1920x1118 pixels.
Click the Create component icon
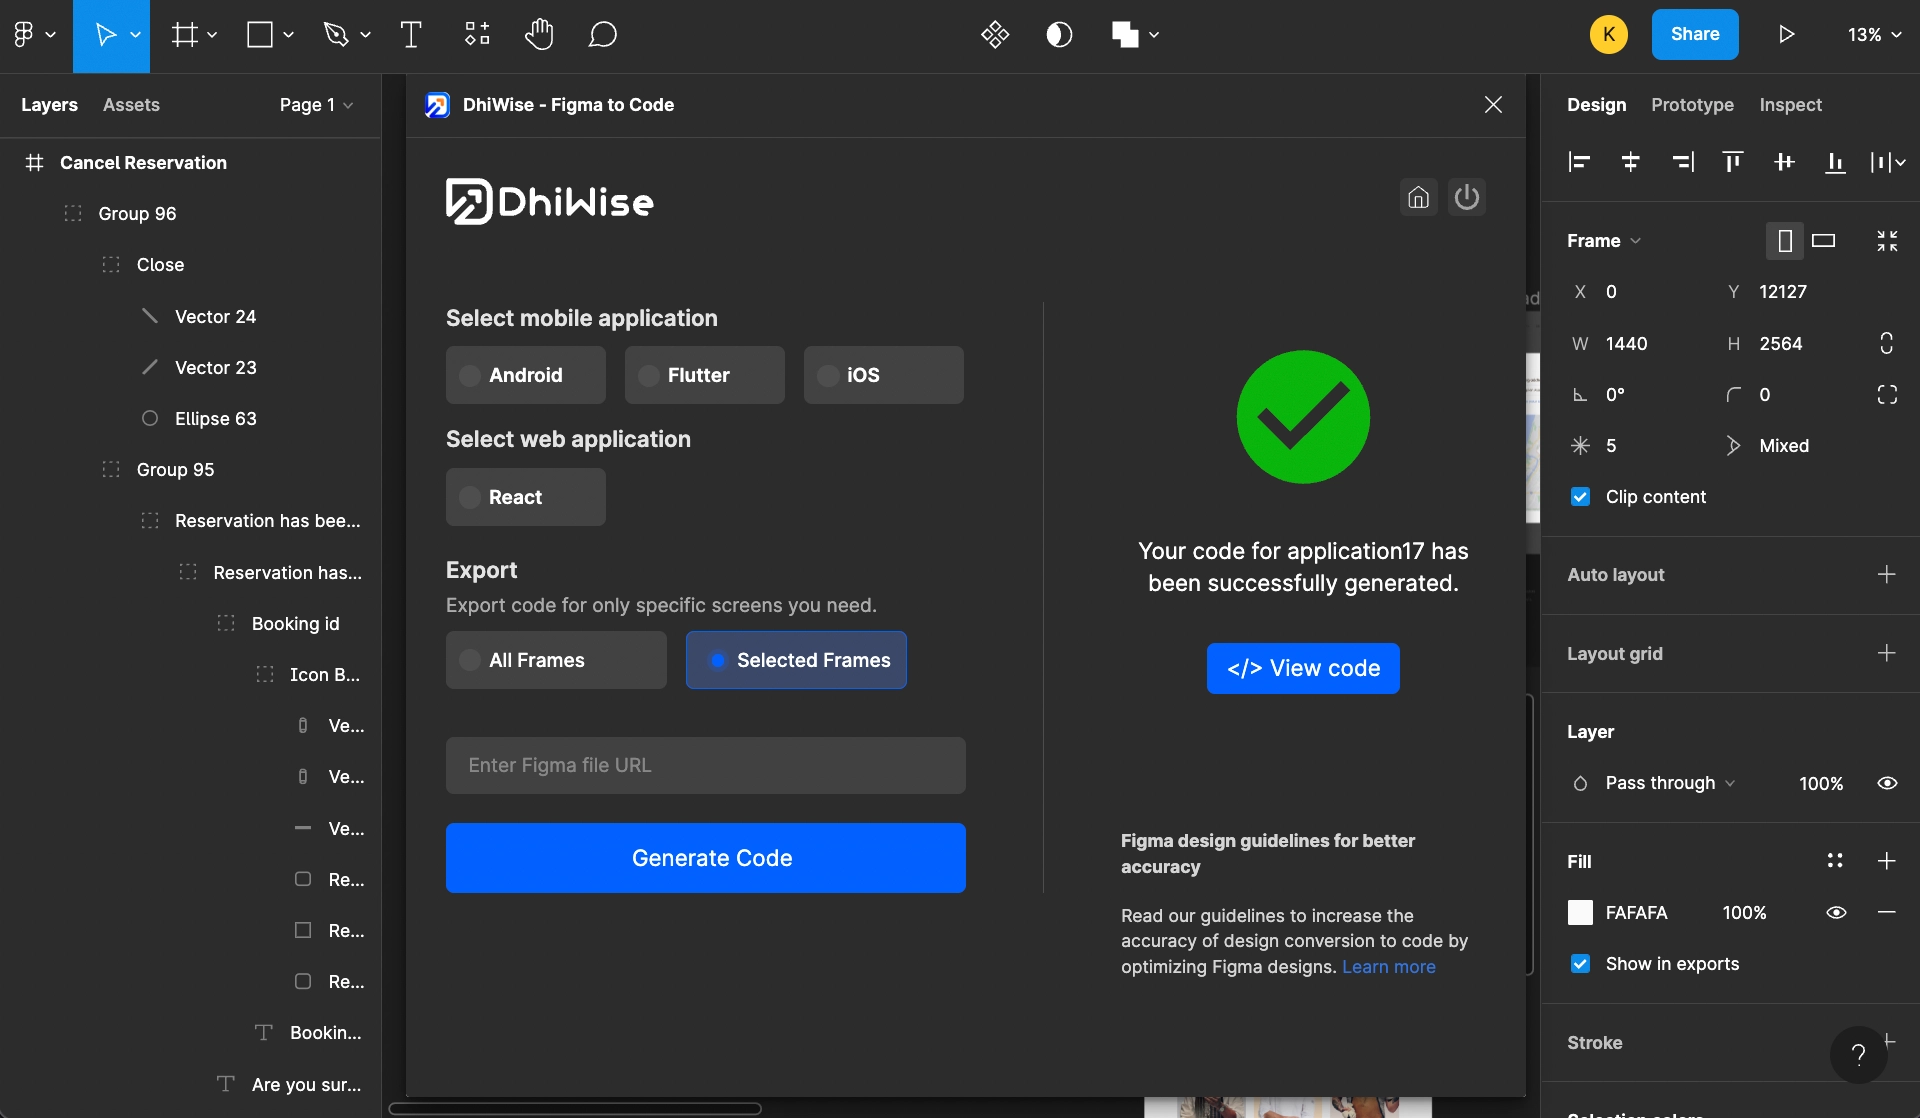[x=995, y=35]
